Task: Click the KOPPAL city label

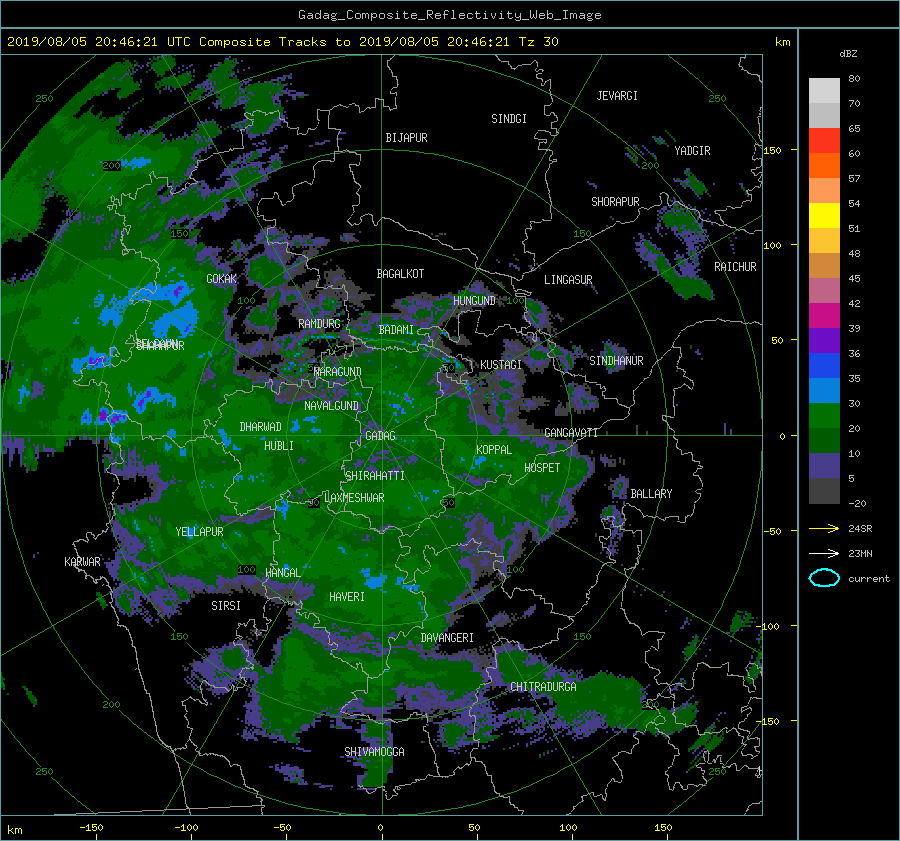Action: pyautogui.click(x=494, y=450)
